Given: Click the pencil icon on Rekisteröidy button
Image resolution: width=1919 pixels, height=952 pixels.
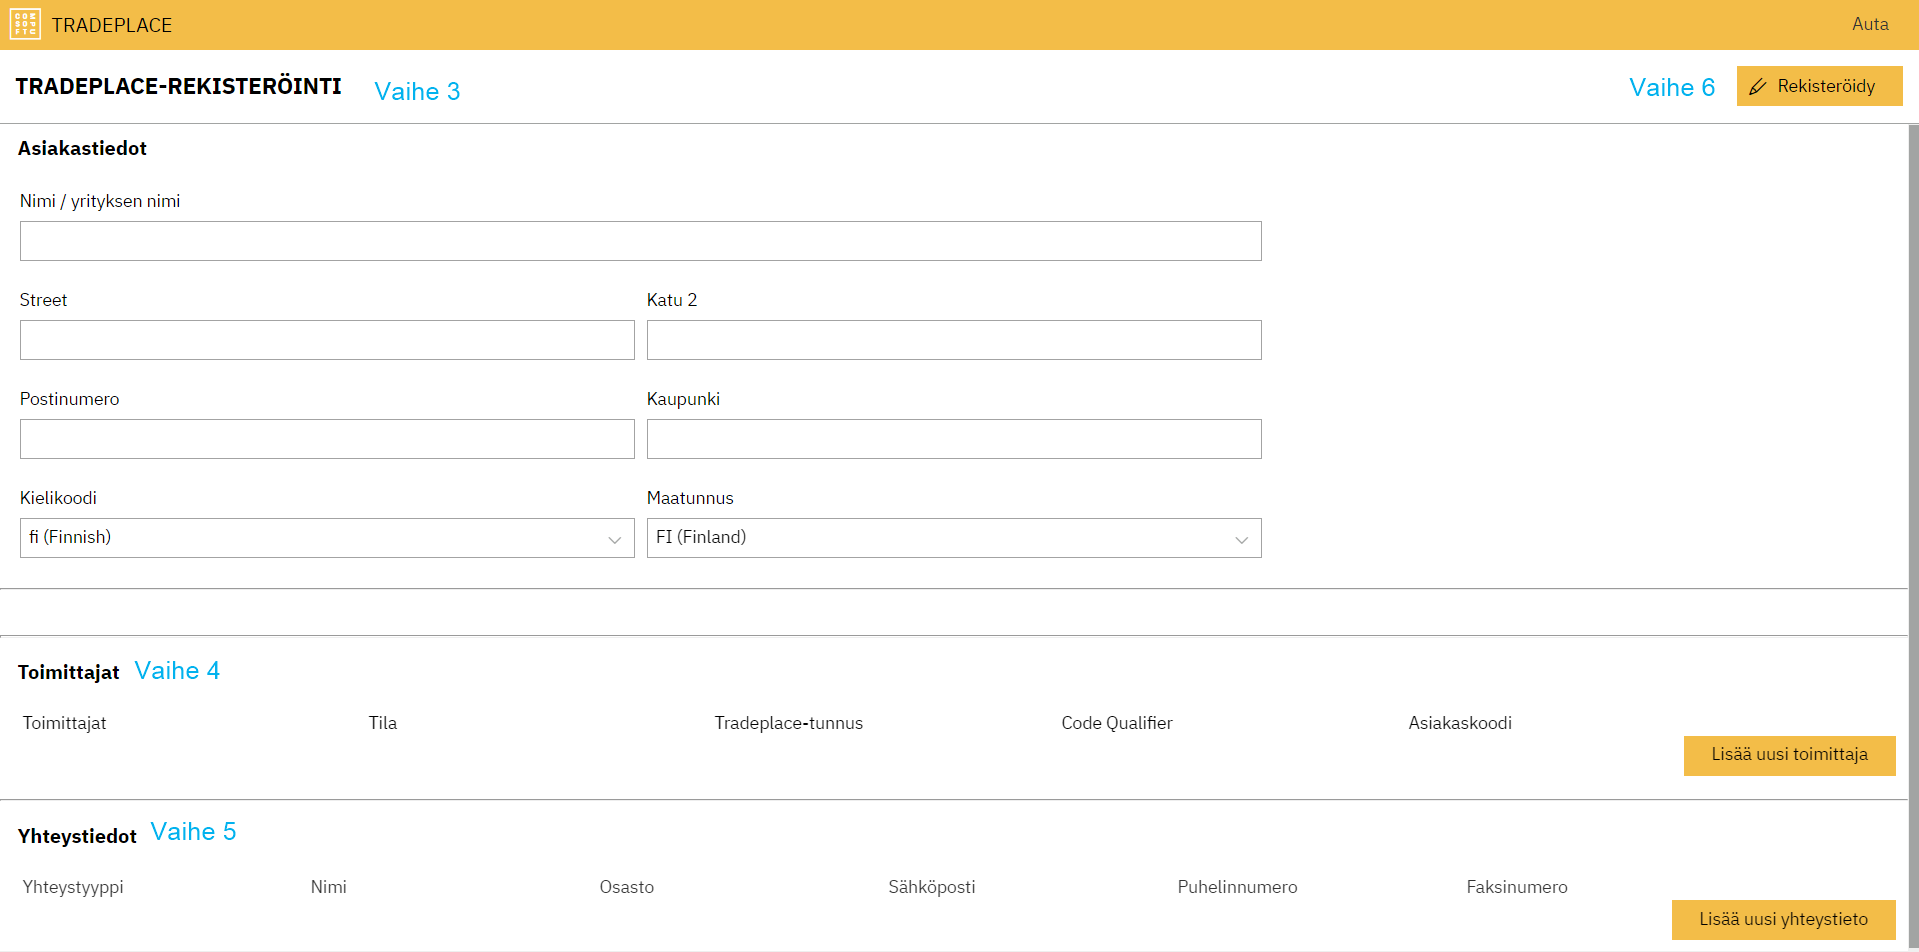Looking at the screenshot, I should click(x=1758, y=87).
